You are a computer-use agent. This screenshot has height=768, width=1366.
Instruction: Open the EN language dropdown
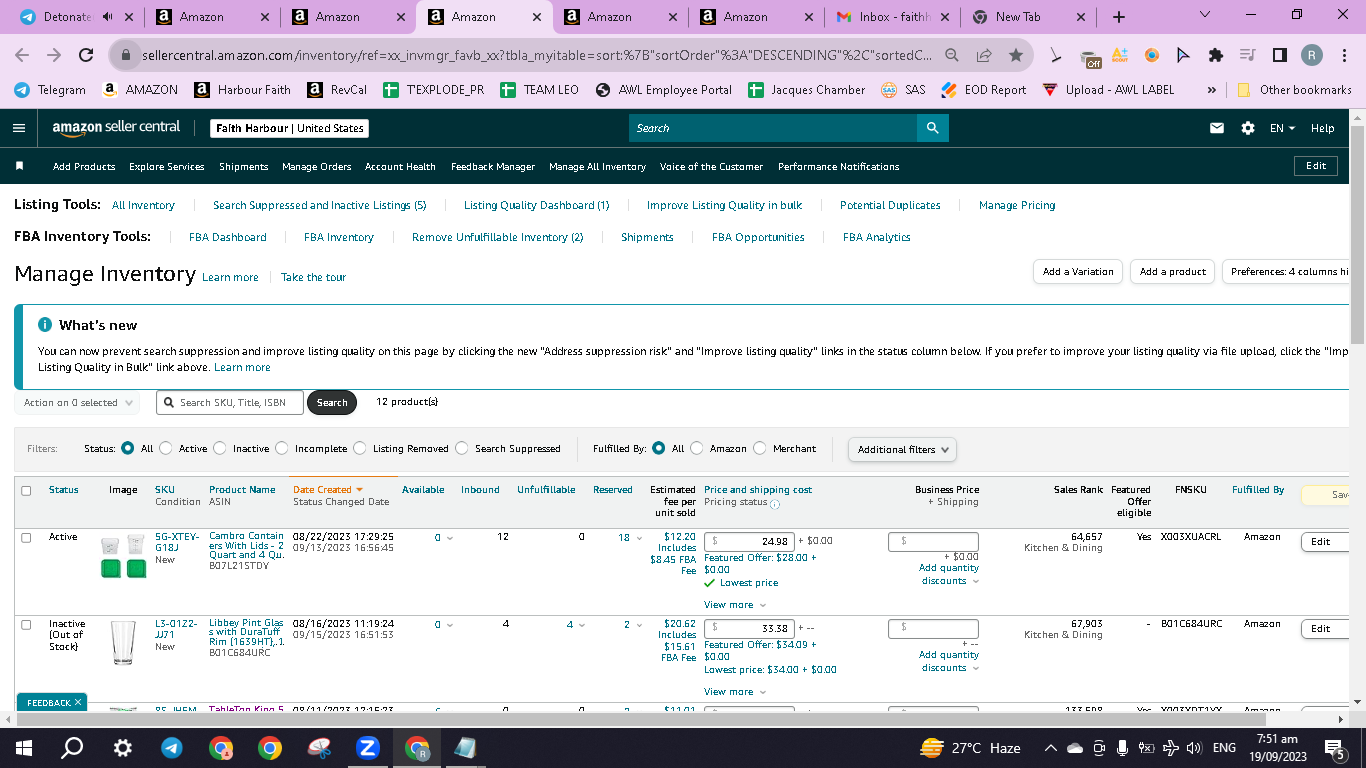tap(1282, 128)
